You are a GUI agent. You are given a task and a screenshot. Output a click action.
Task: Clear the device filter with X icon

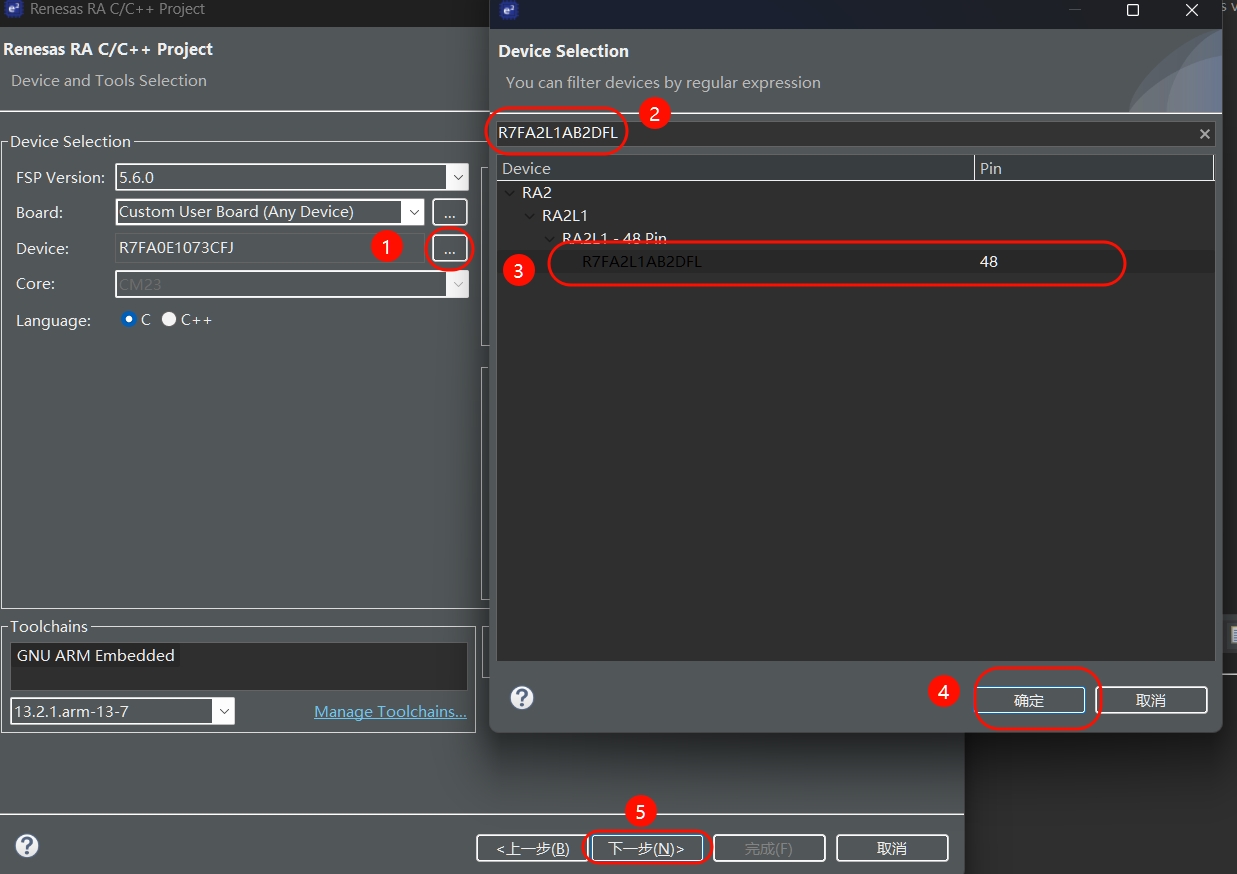point(1205,134)
